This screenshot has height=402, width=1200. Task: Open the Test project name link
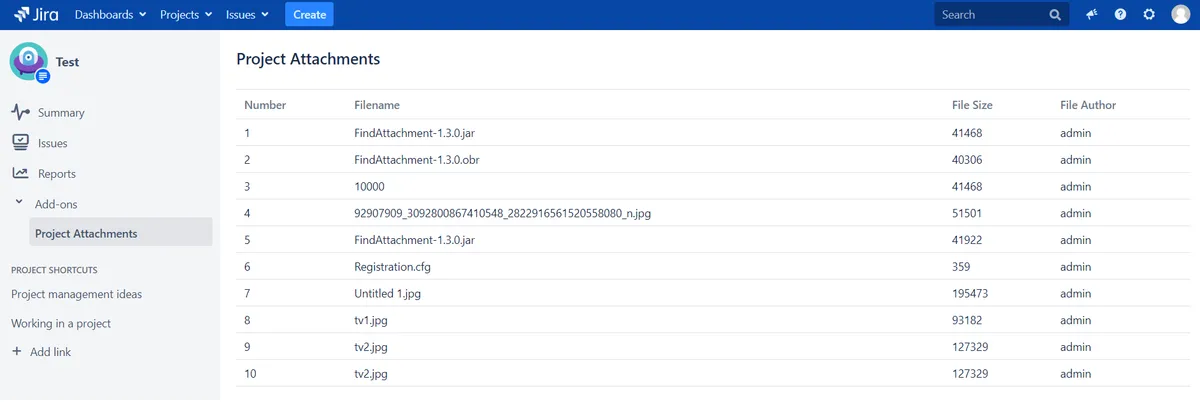click(67, 62)
